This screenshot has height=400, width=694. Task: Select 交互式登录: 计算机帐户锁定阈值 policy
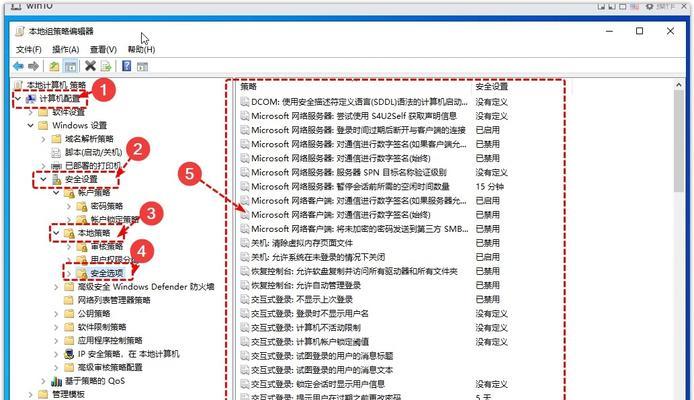point(310,342)
